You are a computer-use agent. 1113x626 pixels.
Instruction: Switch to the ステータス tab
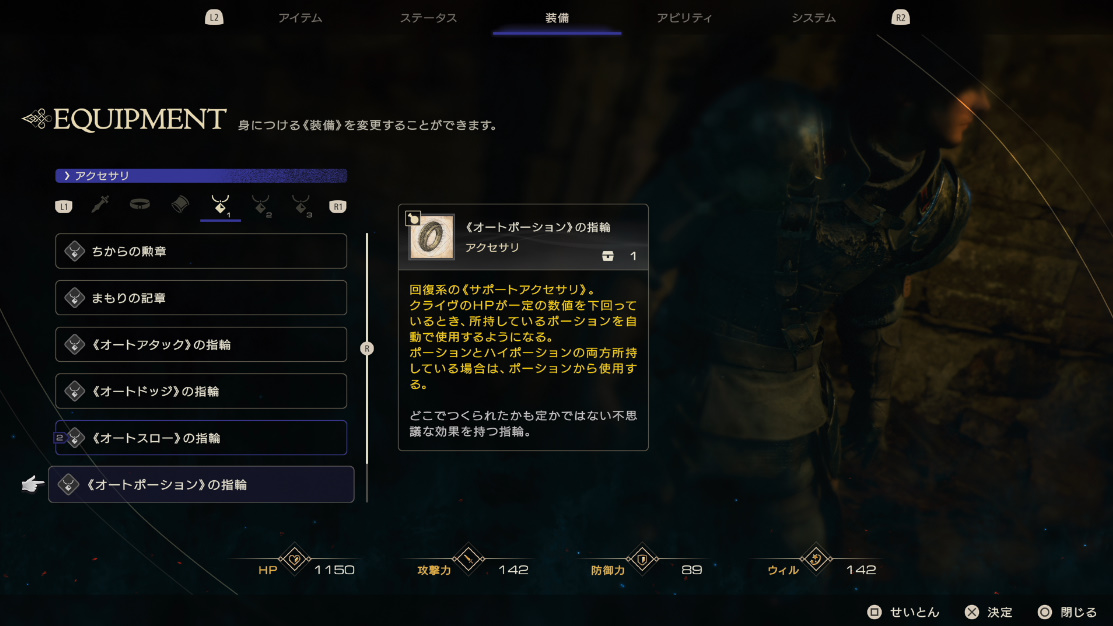(x=428, y=18)
